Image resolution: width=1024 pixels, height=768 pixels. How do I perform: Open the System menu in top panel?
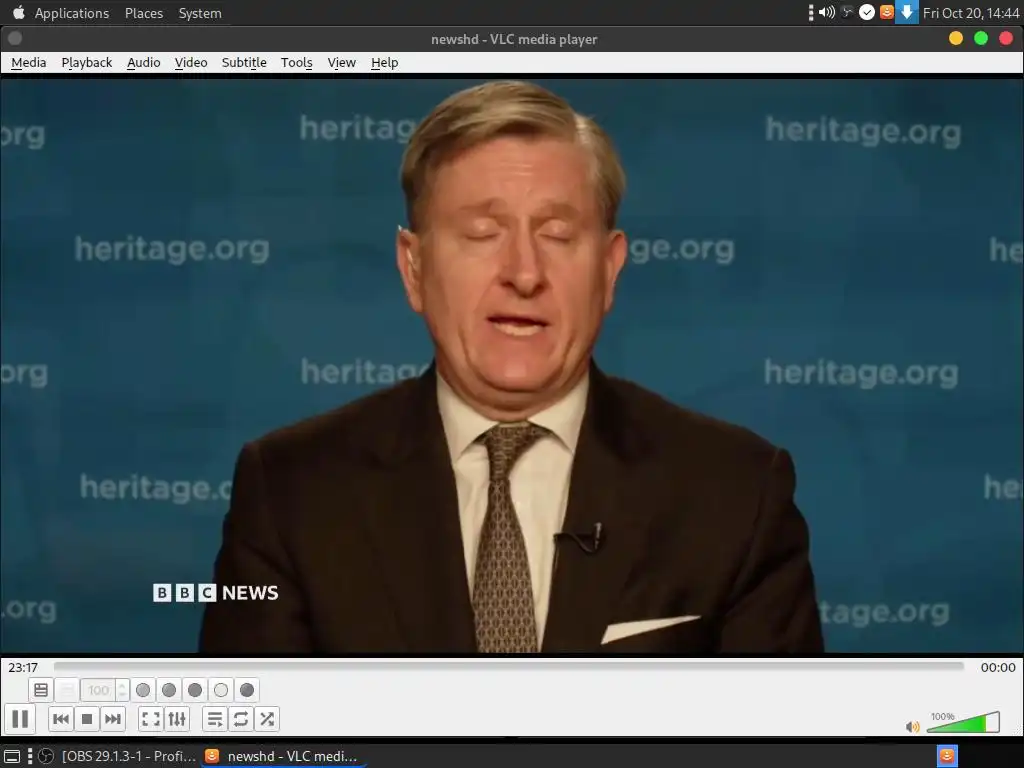point(200,13)
